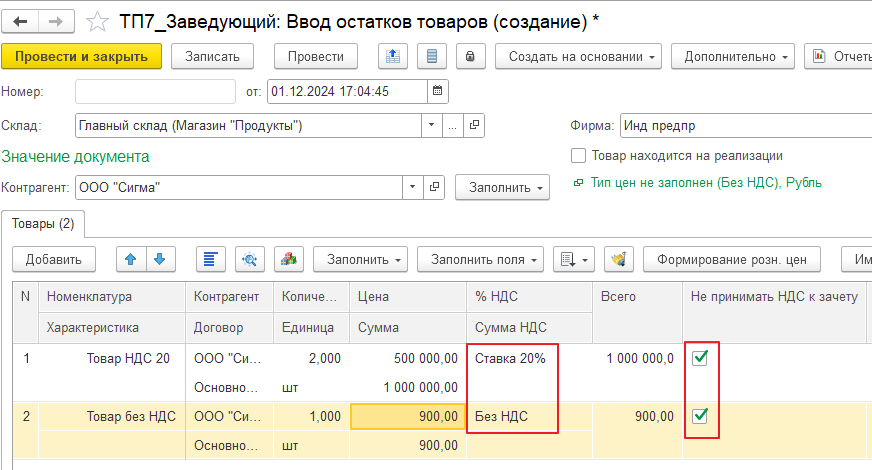The image size is (872, 470).
Task: Click the lock icon in toolbar
Action: click(469, 57)
